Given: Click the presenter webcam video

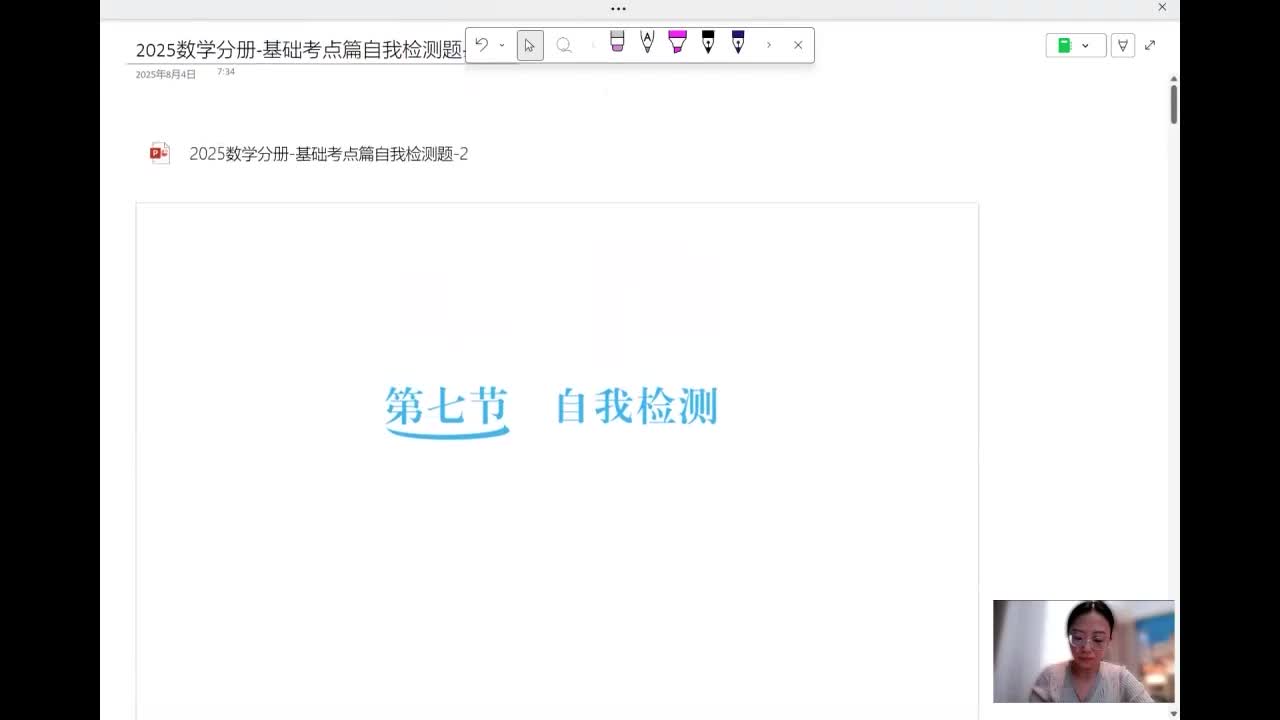Looking at the screenshot, I should pyautogui.click(x=1084, y=651).
